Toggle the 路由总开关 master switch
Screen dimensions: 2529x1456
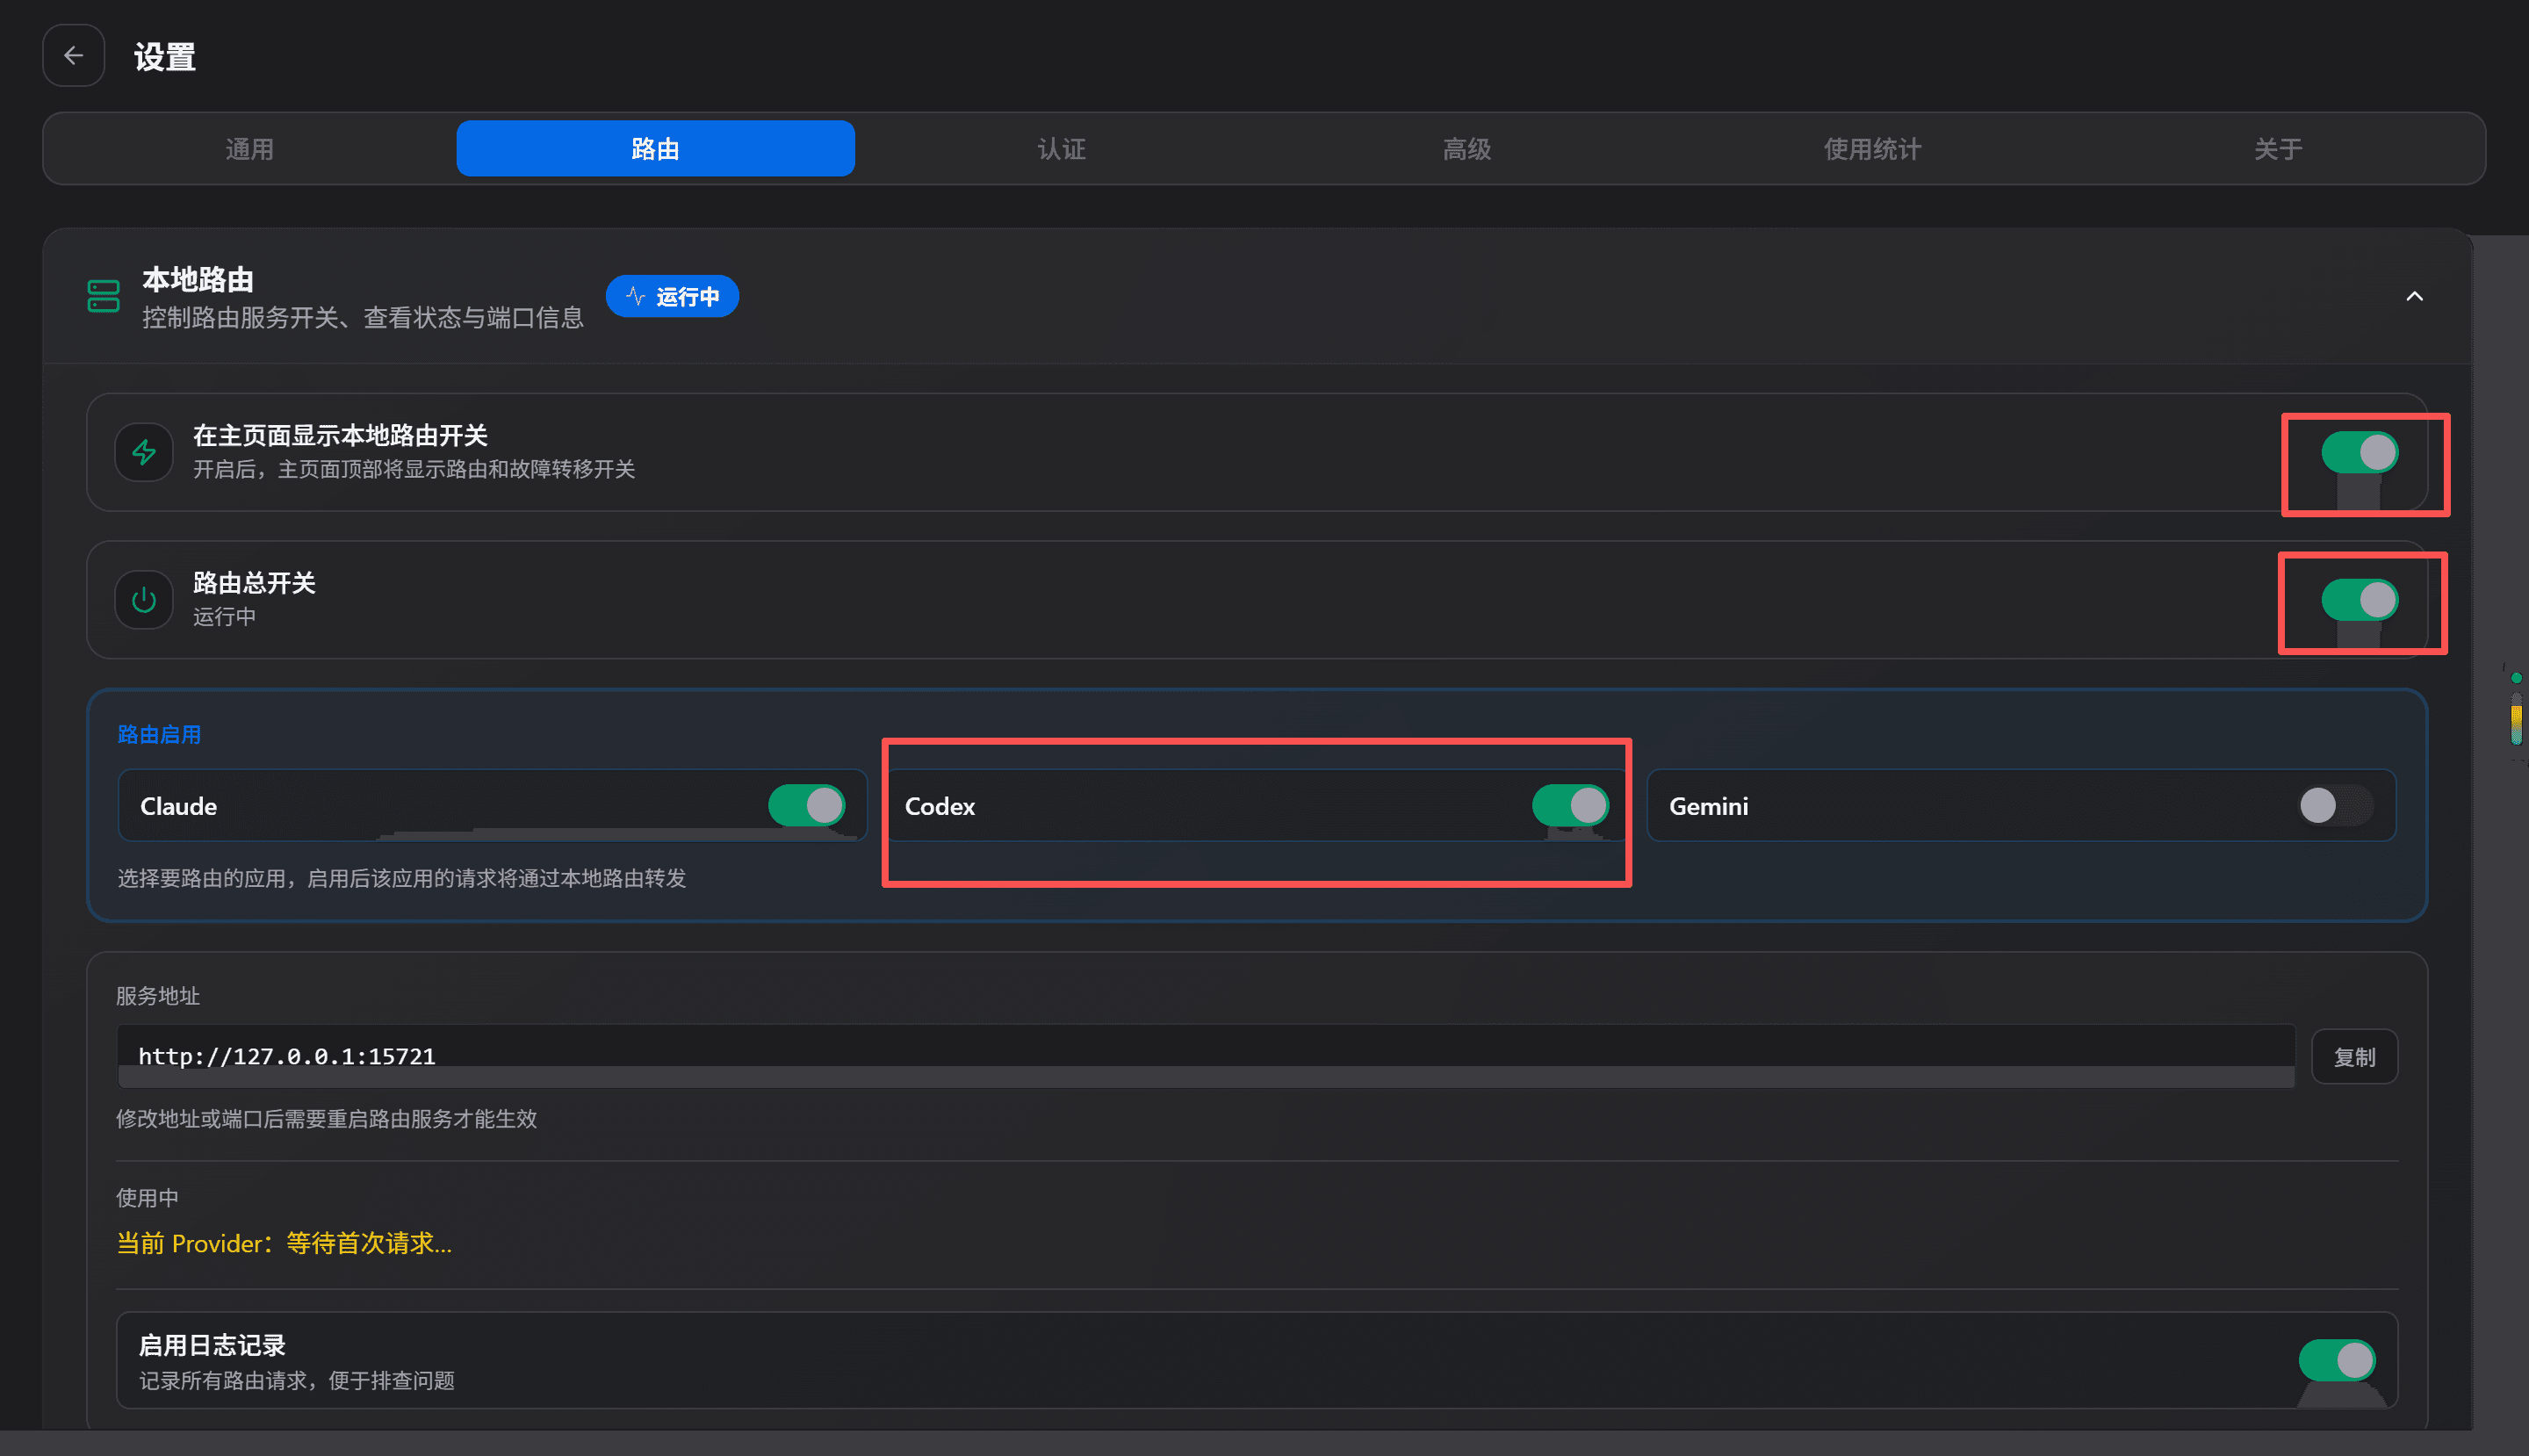point(2359,599)
